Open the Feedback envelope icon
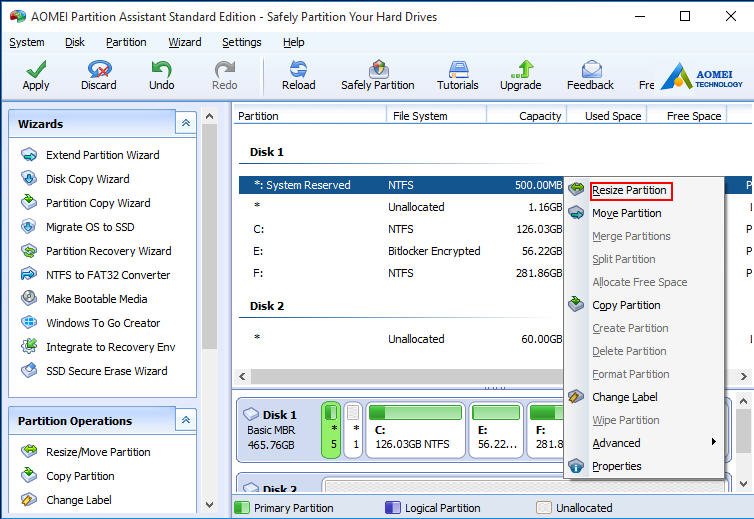Image resolution: width=754 pixels, height=519 pixels. (x=591, y=69)
